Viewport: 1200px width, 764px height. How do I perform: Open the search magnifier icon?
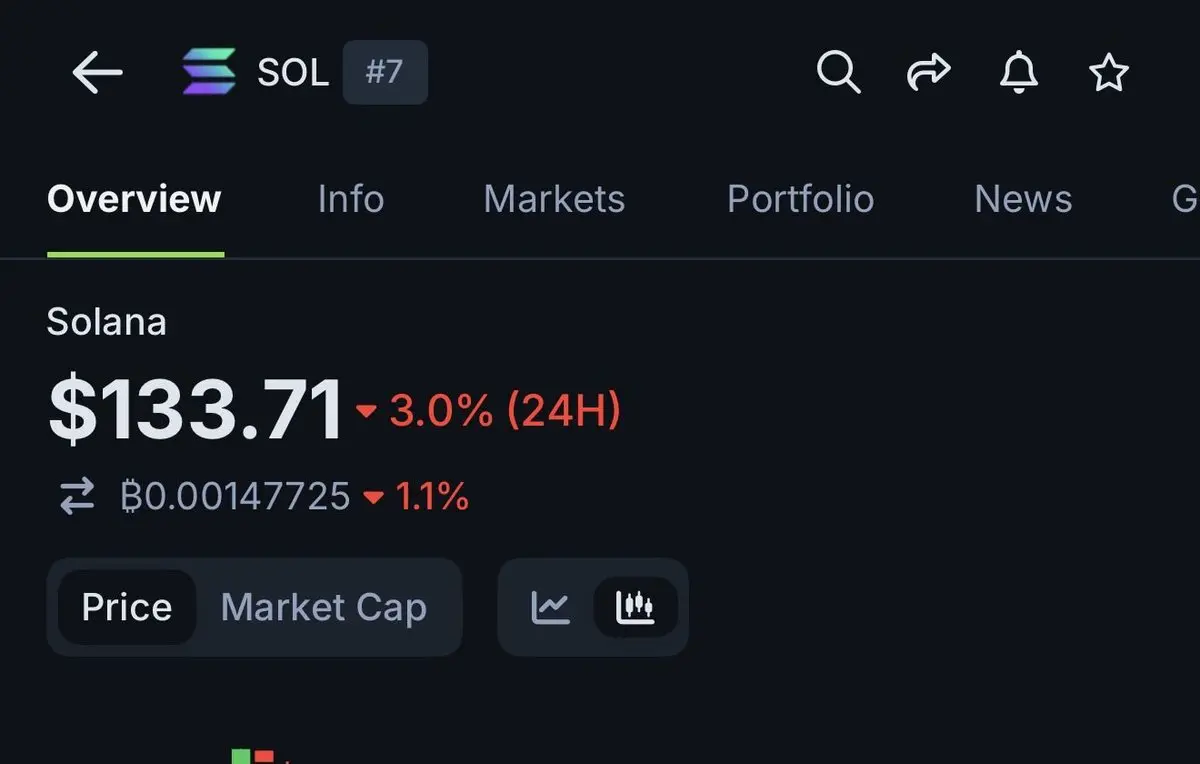(838, 72)
